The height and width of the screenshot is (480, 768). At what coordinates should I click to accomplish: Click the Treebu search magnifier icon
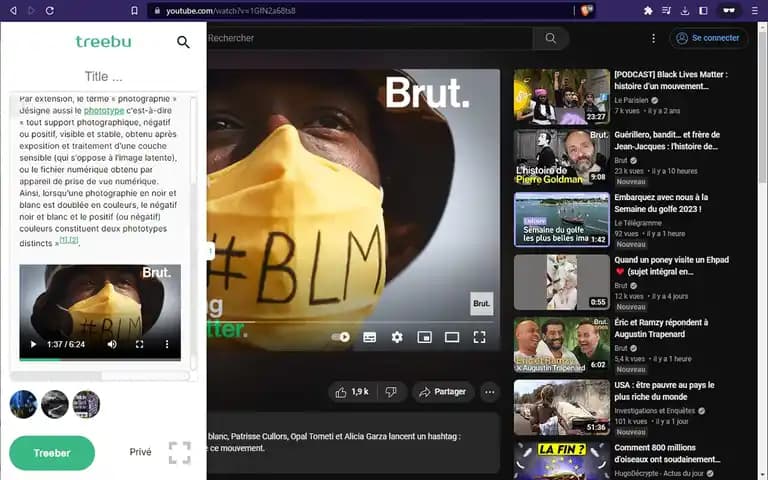coord(183,42)
